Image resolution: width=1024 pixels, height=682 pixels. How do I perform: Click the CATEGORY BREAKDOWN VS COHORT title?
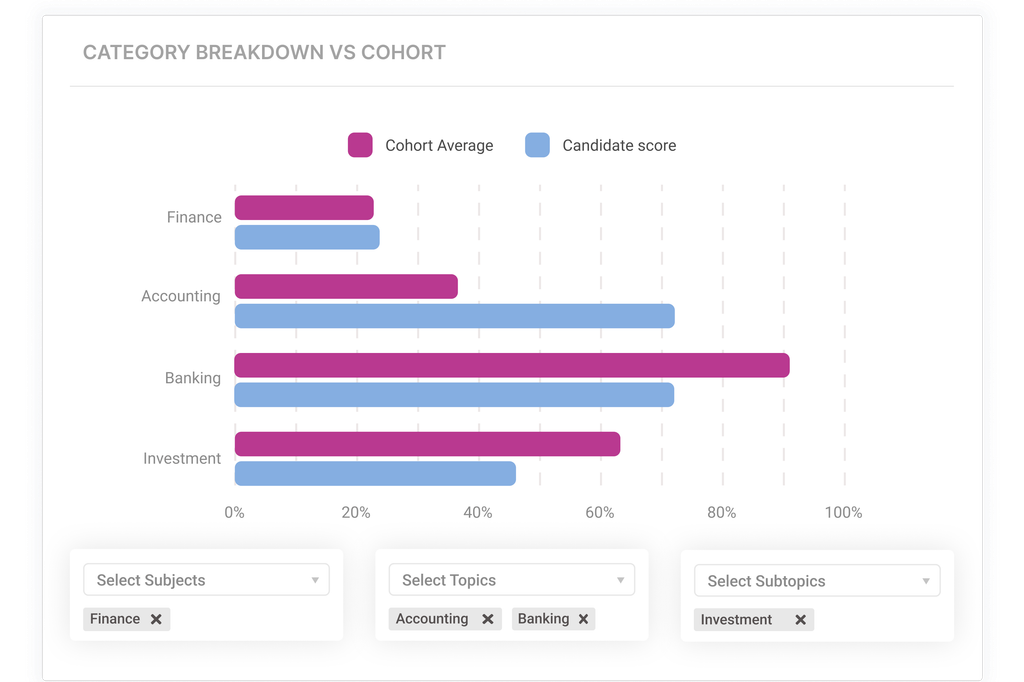(x=264, y=52)
